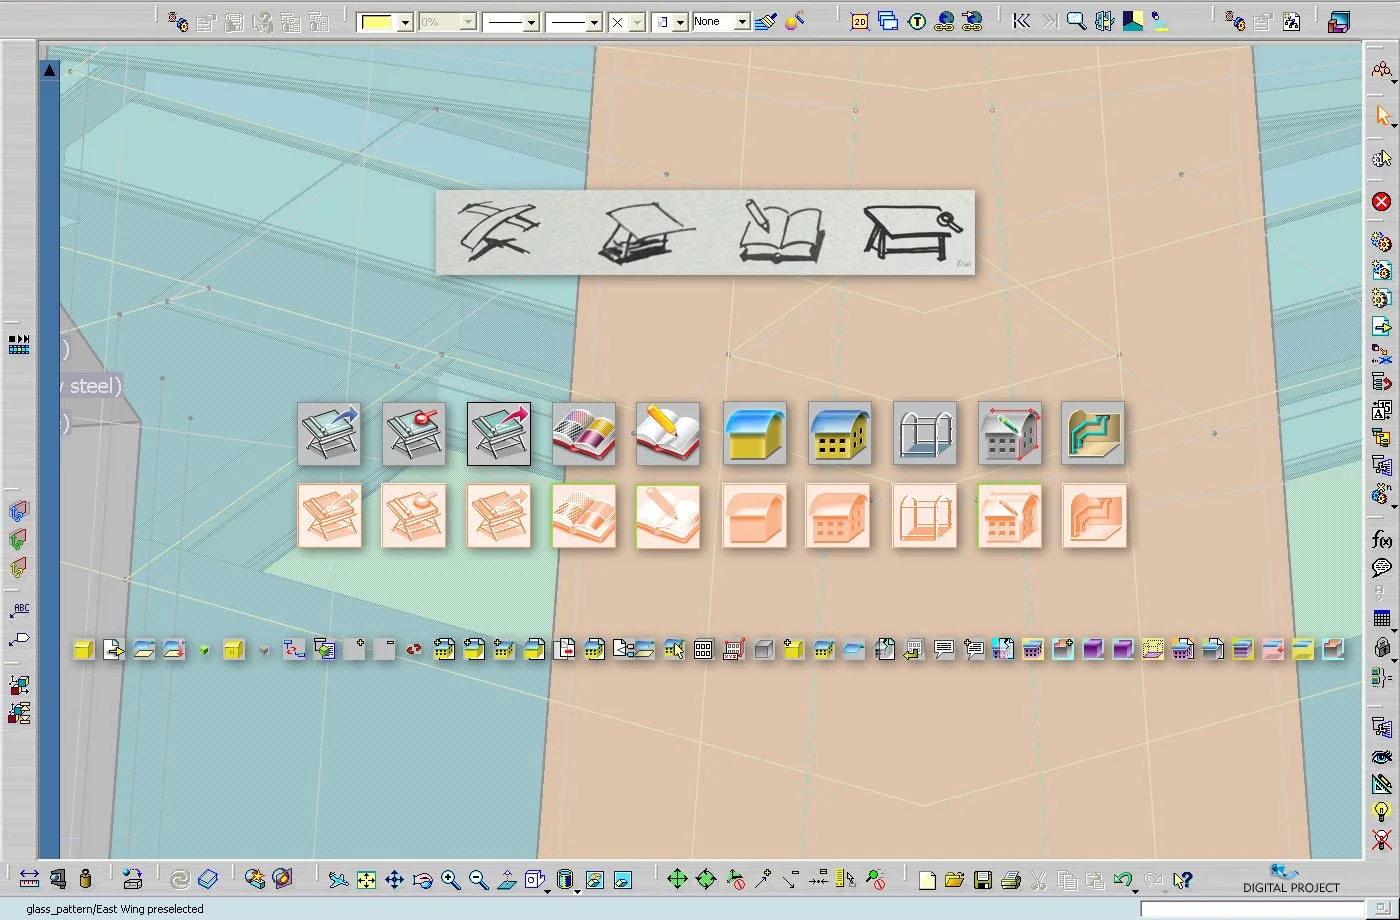
Task: Open the rendering style dropdown beside None
Action: [680, 22]
